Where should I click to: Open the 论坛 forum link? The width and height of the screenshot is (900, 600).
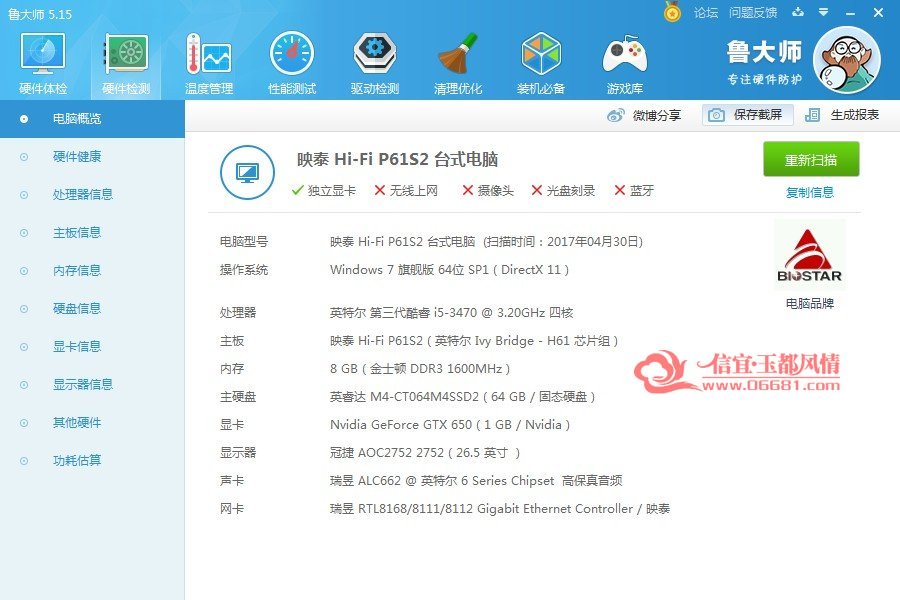pos(706,13)
